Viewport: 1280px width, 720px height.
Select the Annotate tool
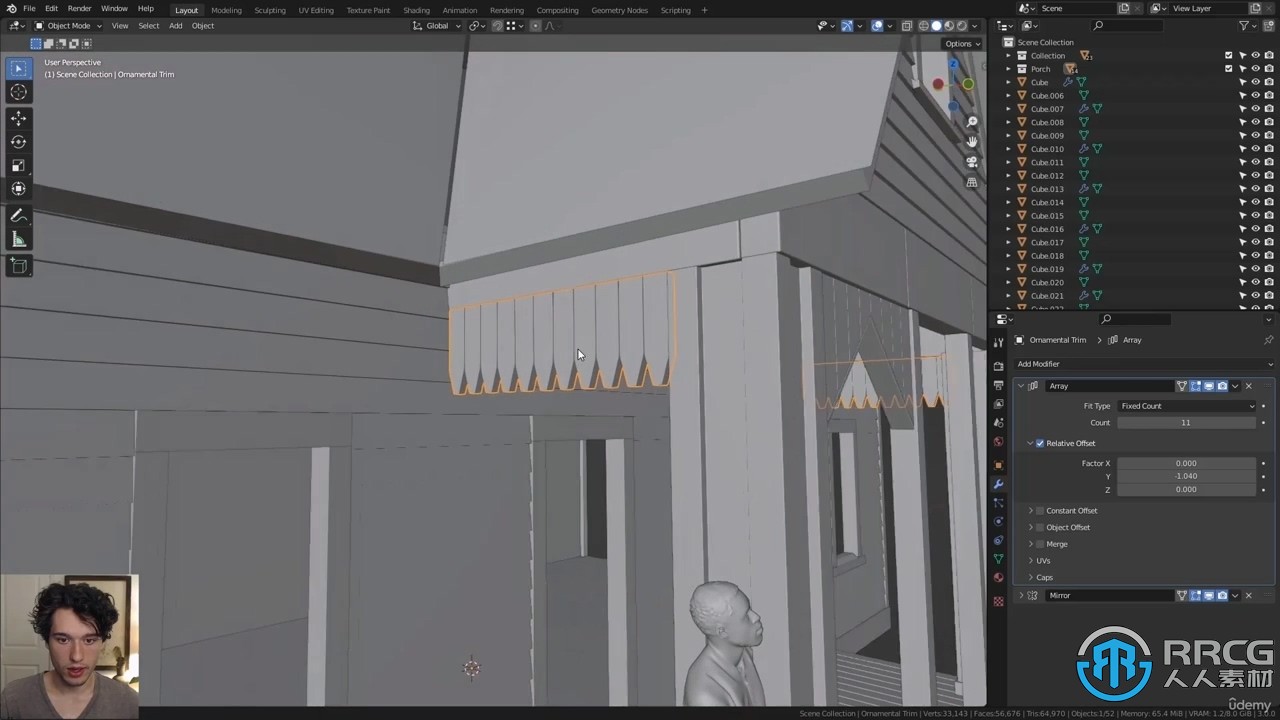coord(18,216)
